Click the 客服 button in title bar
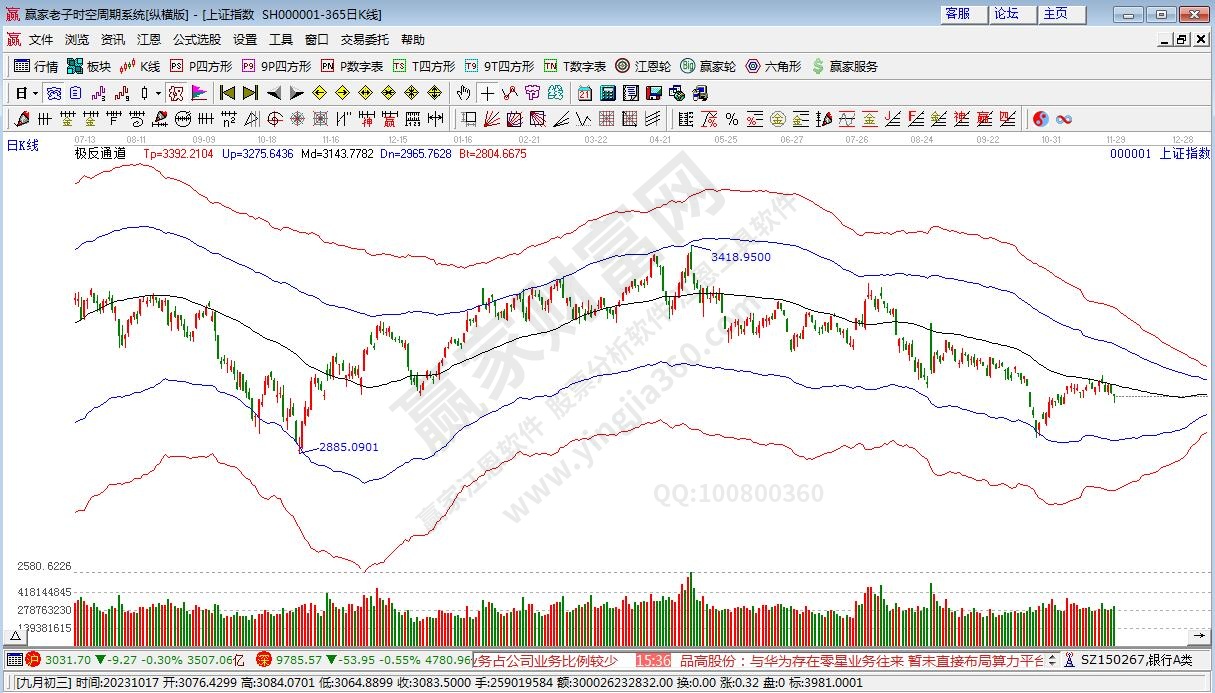 click(x=957, y=14)
